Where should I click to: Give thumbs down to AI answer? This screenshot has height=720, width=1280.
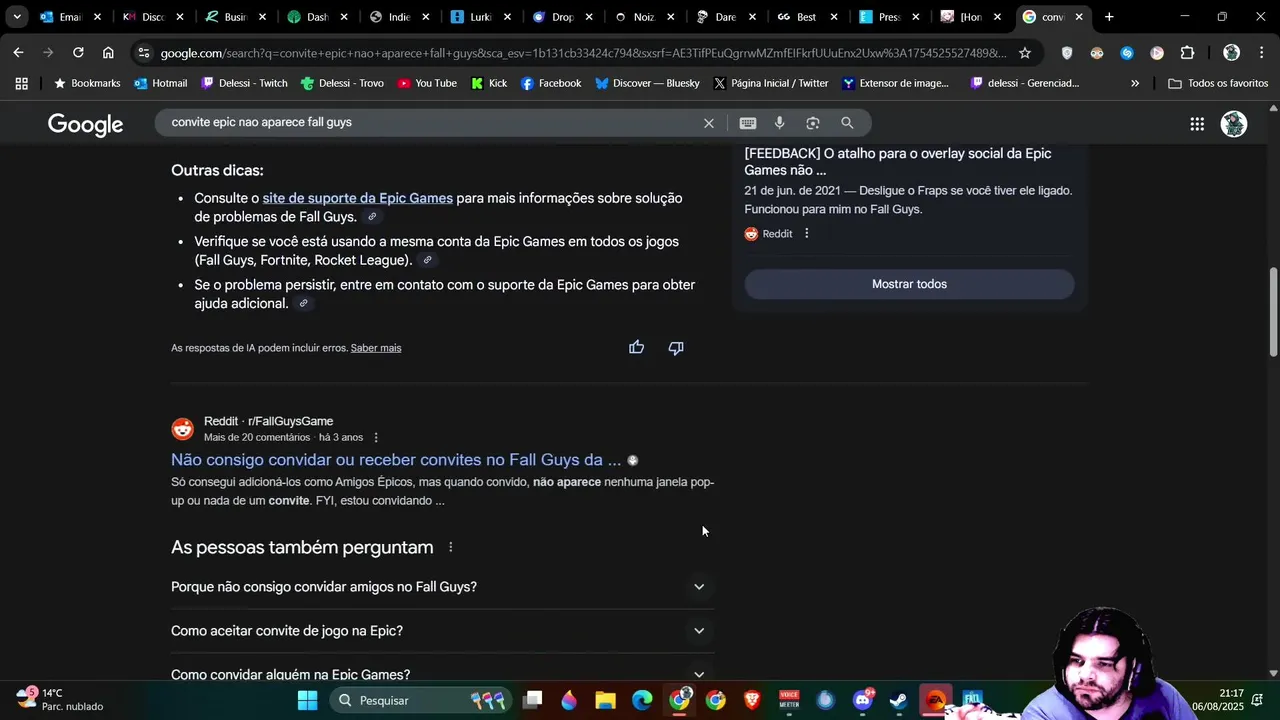pos(676,348)
